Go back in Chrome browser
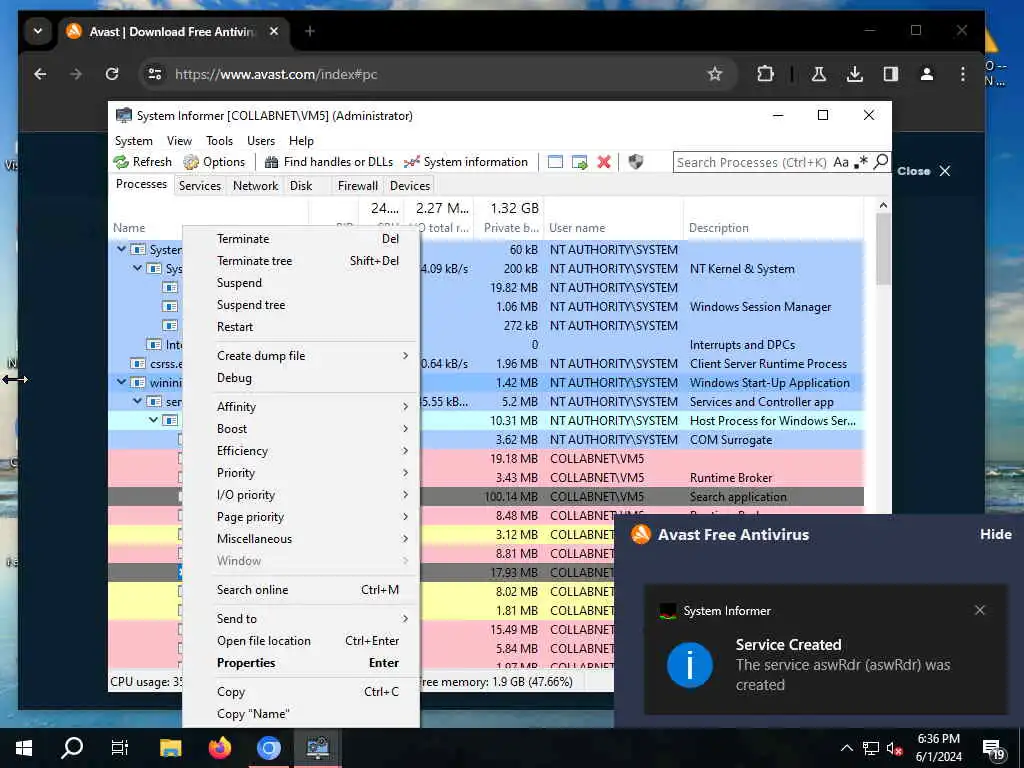This screenshot has height=768, width=1024. tap(40, 74)
